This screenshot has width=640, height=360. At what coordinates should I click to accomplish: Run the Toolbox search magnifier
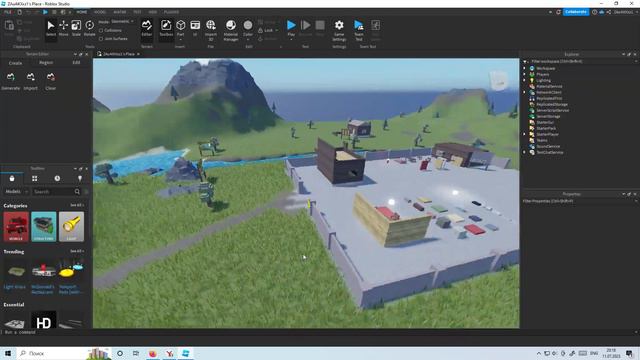point(77,191)
